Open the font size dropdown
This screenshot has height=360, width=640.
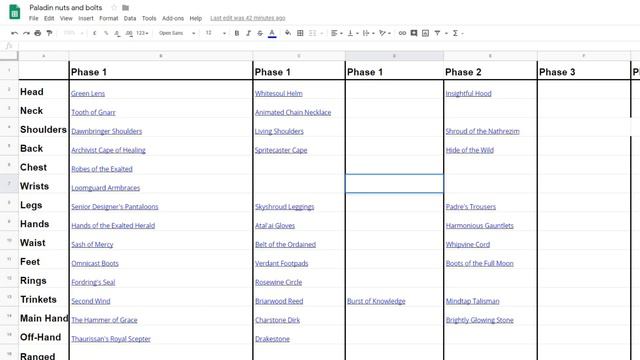(216, 33)
